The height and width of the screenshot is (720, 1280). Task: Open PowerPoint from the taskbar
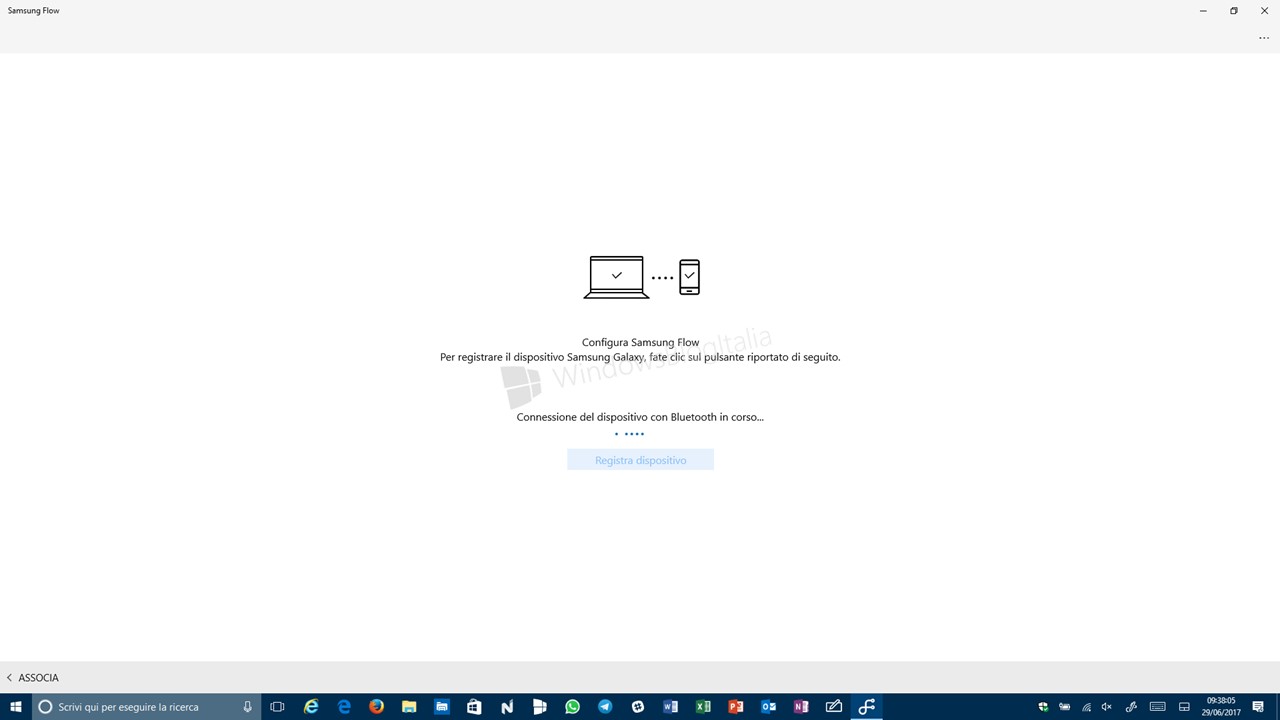click(x=736, y=706)
